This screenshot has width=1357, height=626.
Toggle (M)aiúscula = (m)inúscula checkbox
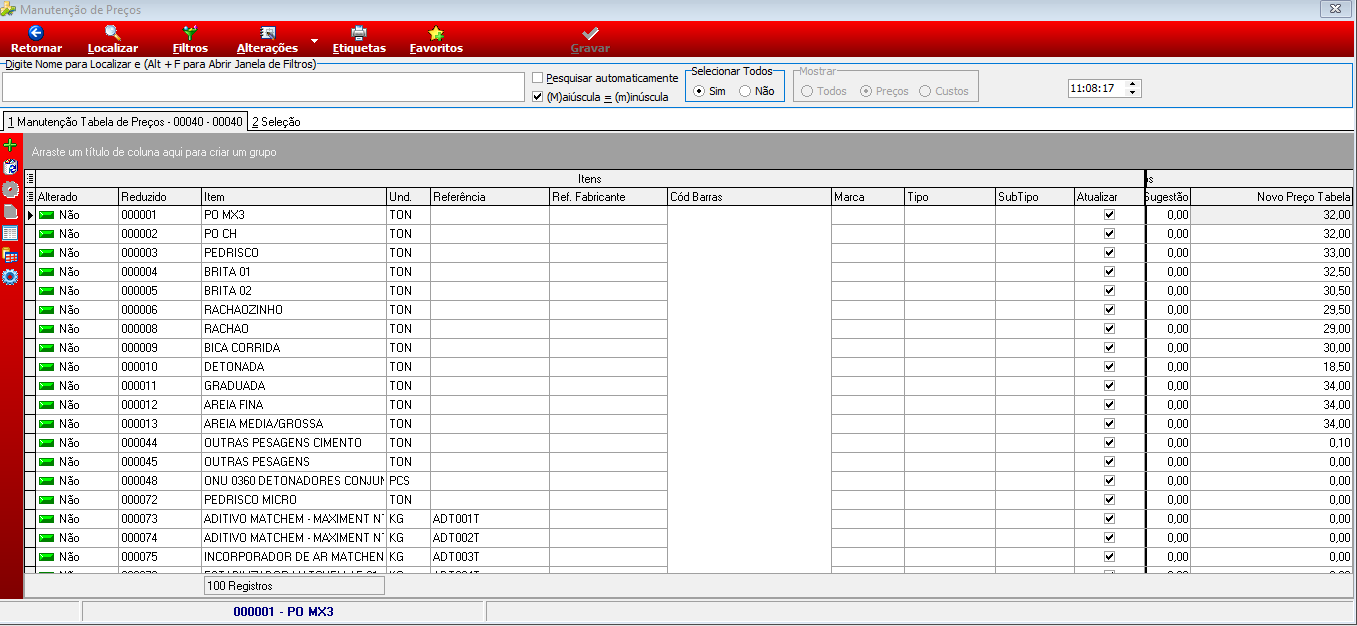click(538, 97)
